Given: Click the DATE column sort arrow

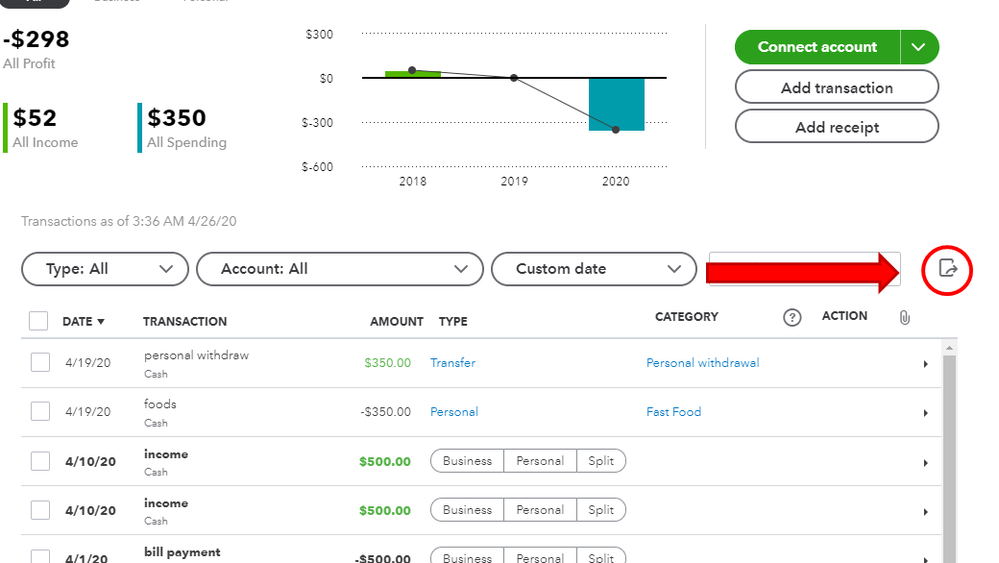Looking at the screenshot, I should click(x=101, y=322).
